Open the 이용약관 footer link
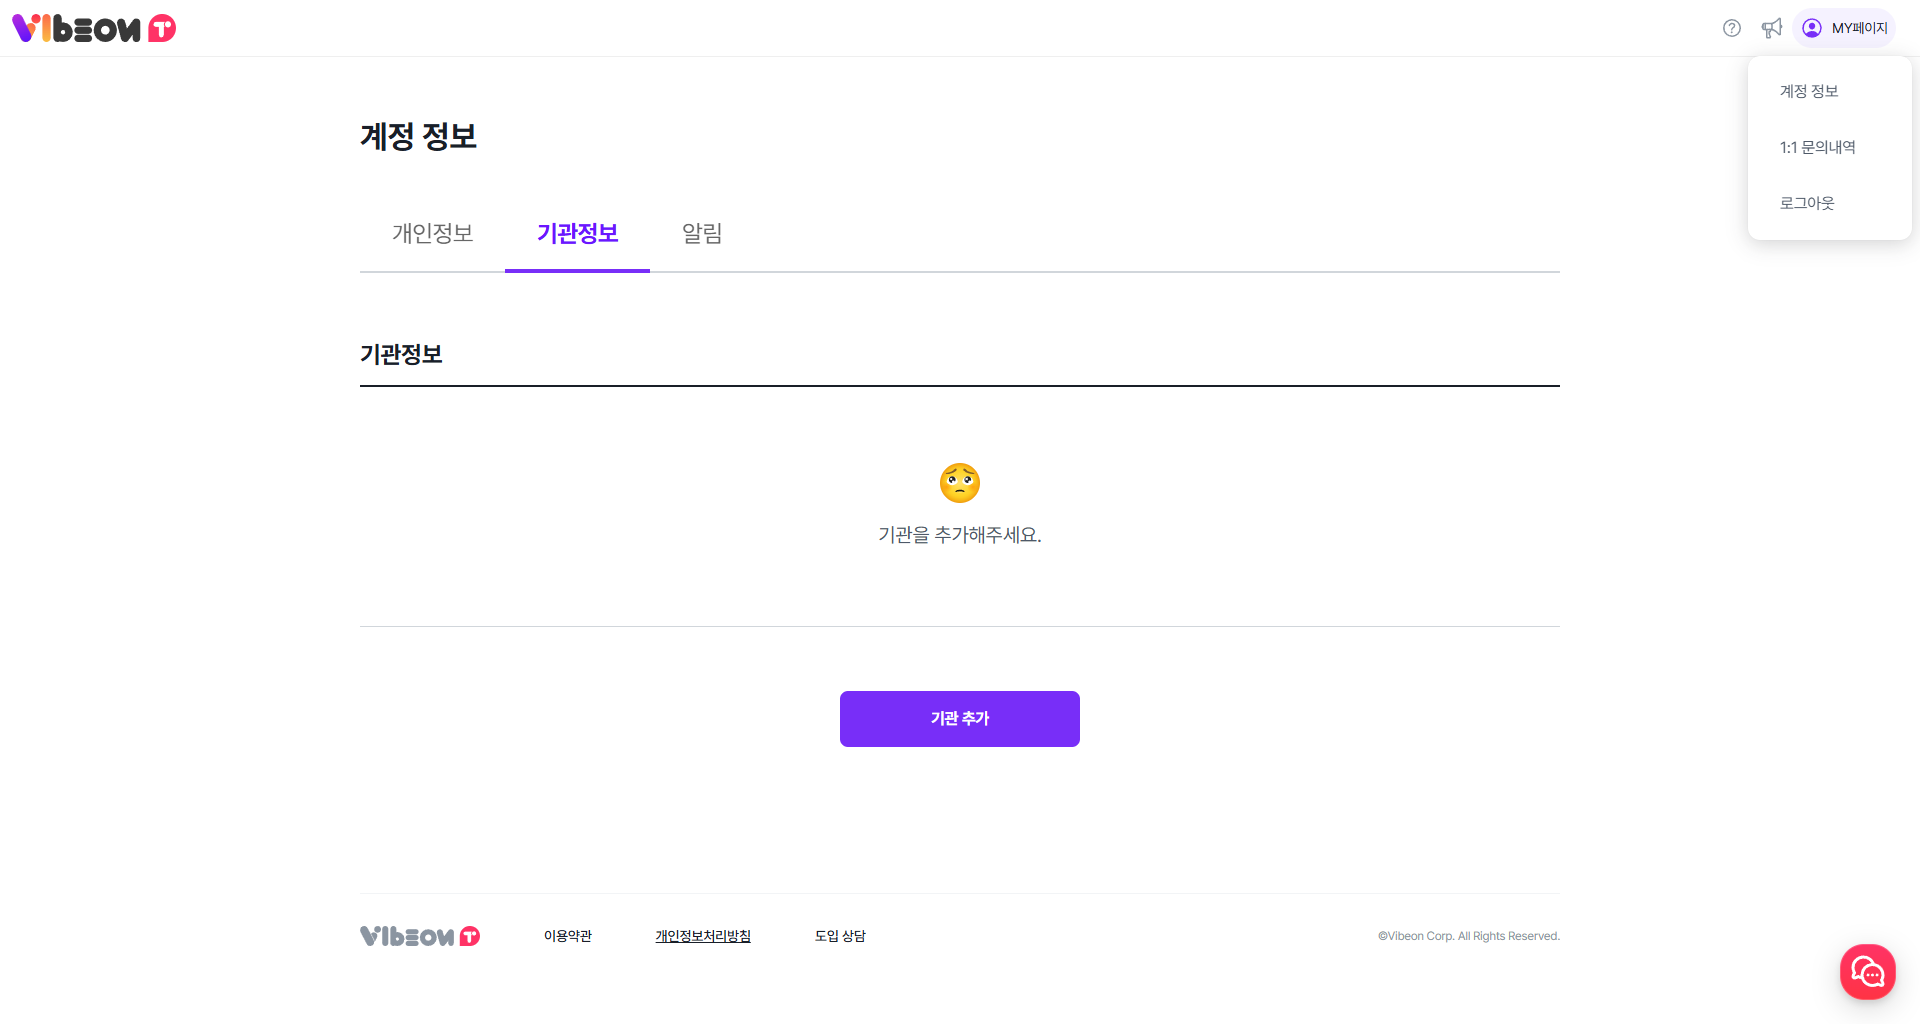The width and height of the screenshot is (1920, 1024). (x=568, y=936)
